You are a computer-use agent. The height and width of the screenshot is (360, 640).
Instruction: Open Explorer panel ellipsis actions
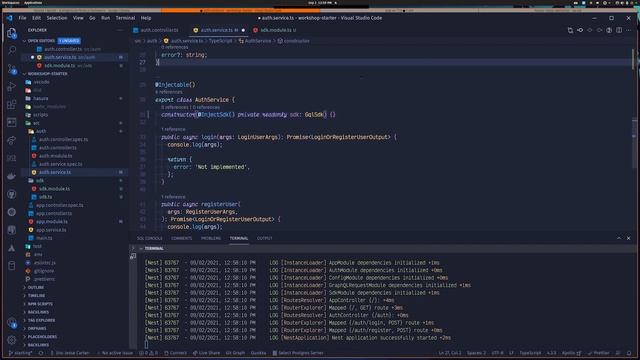coord(120,30)
